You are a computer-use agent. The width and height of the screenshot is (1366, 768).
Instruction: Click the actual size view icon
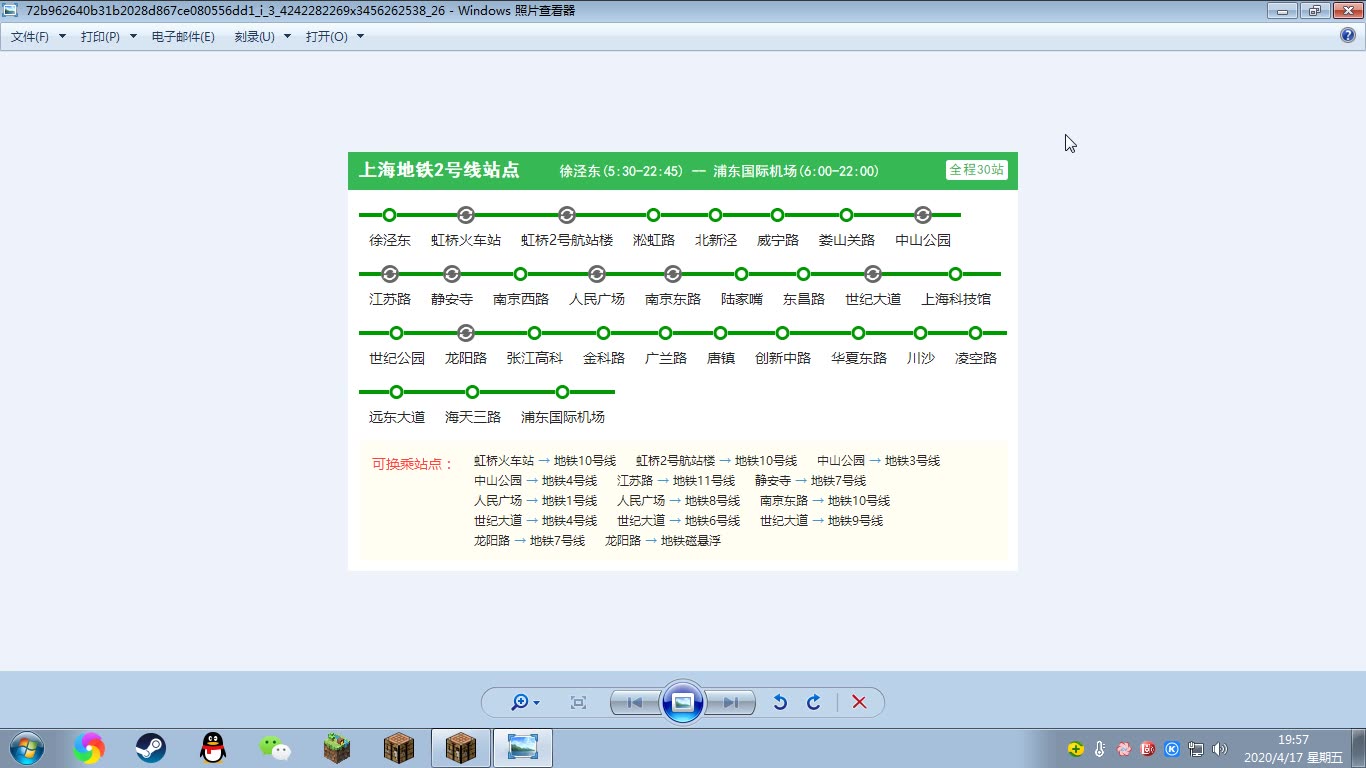coord(578,703)
